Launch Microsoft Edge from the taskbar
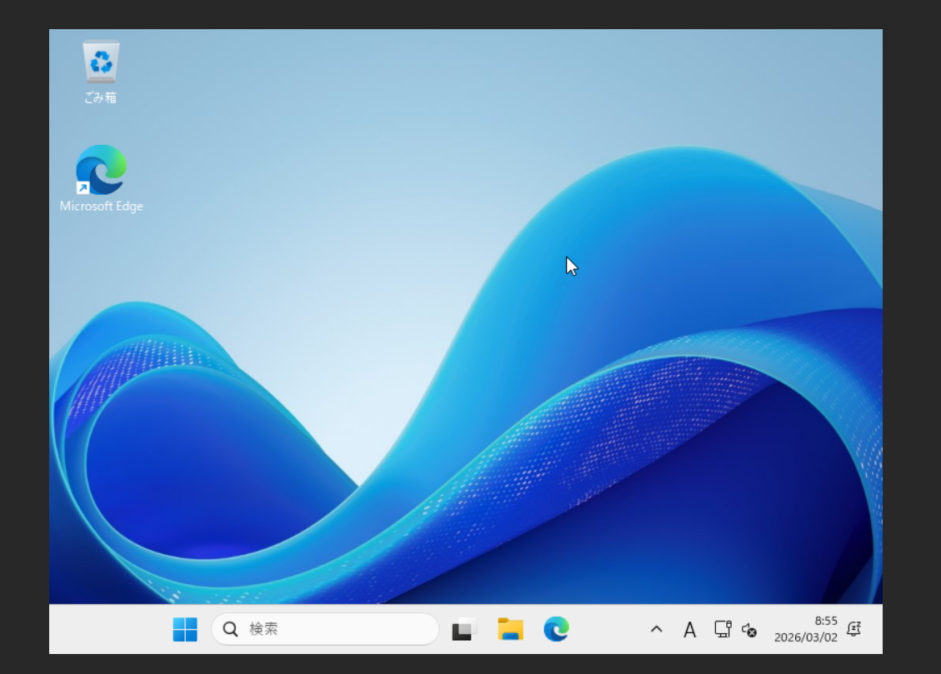The image size is (941, 674). point(556,629)
